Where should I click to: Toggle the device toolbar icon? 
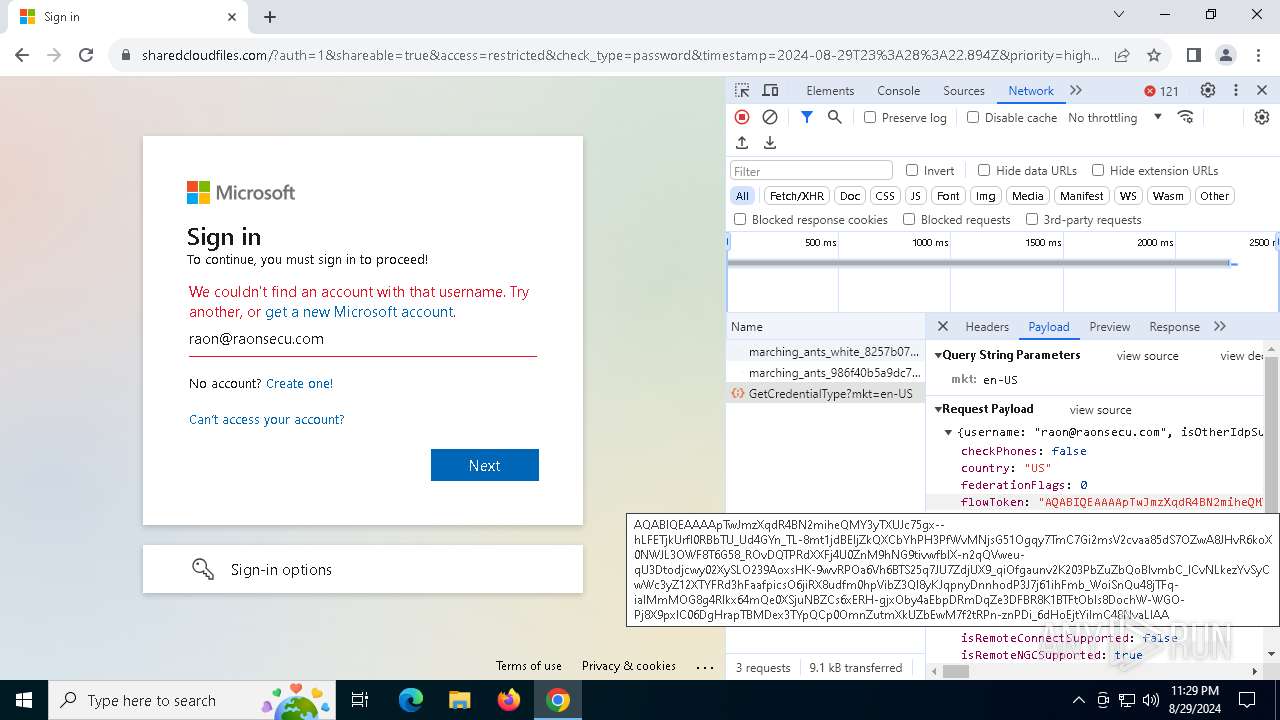click(x=770, y=90)
